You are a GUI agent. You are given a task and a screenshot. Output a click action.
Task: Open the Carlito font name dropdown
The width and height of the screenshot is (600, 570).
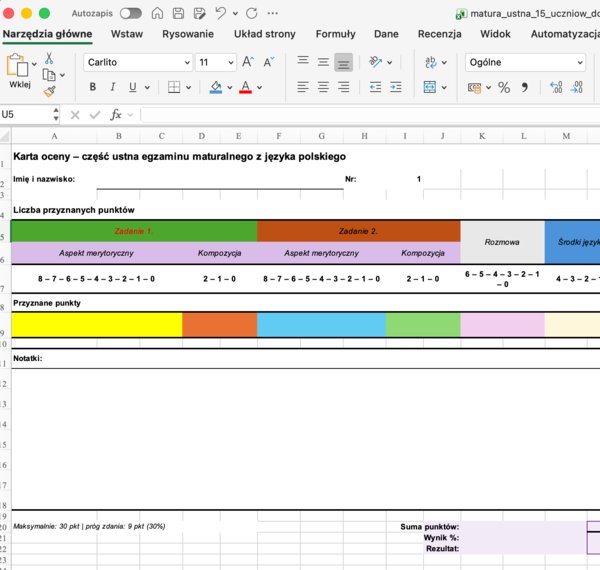tap(138, 62)
